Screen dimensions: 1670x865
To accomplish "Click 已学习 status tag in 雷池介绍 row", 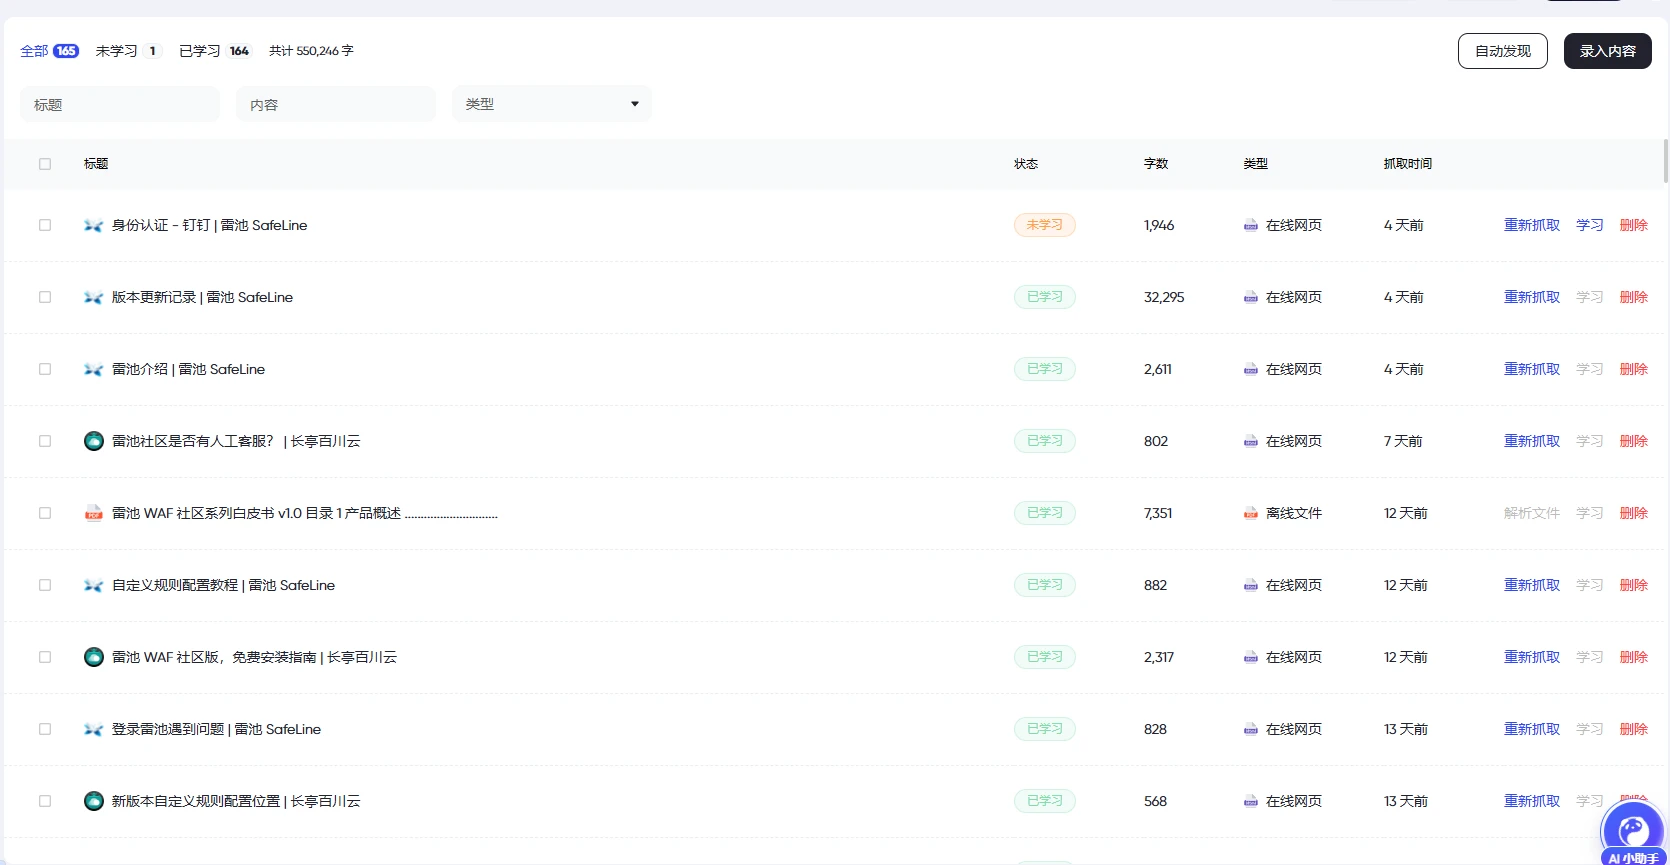I will point(1045,369).
